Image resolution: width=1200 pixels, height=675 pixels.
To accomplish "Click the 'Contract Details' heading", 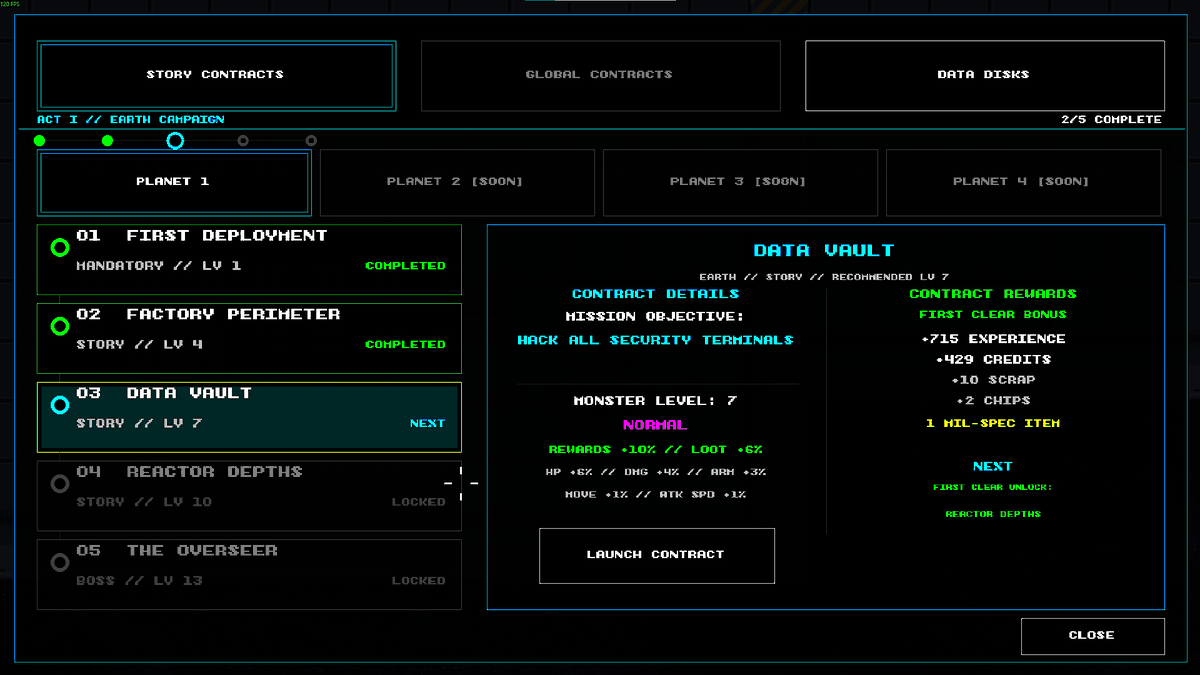I will click(x=655, y=295).
